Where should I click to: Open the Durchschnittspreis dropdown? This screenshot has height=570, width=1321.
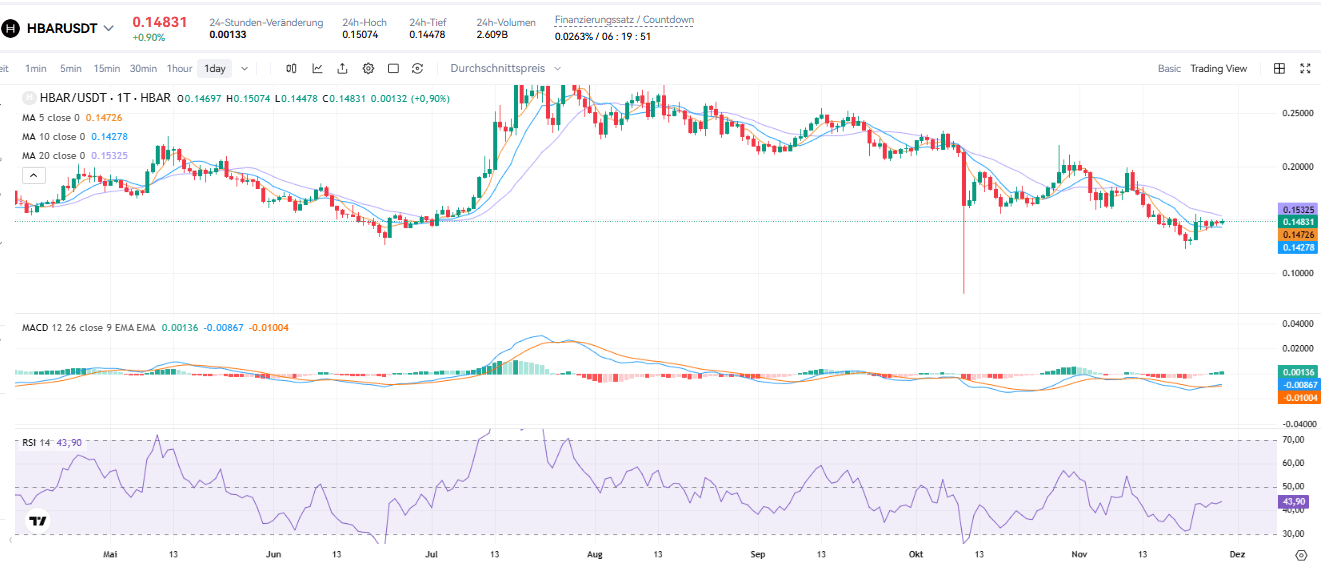[x=505, y=69]
